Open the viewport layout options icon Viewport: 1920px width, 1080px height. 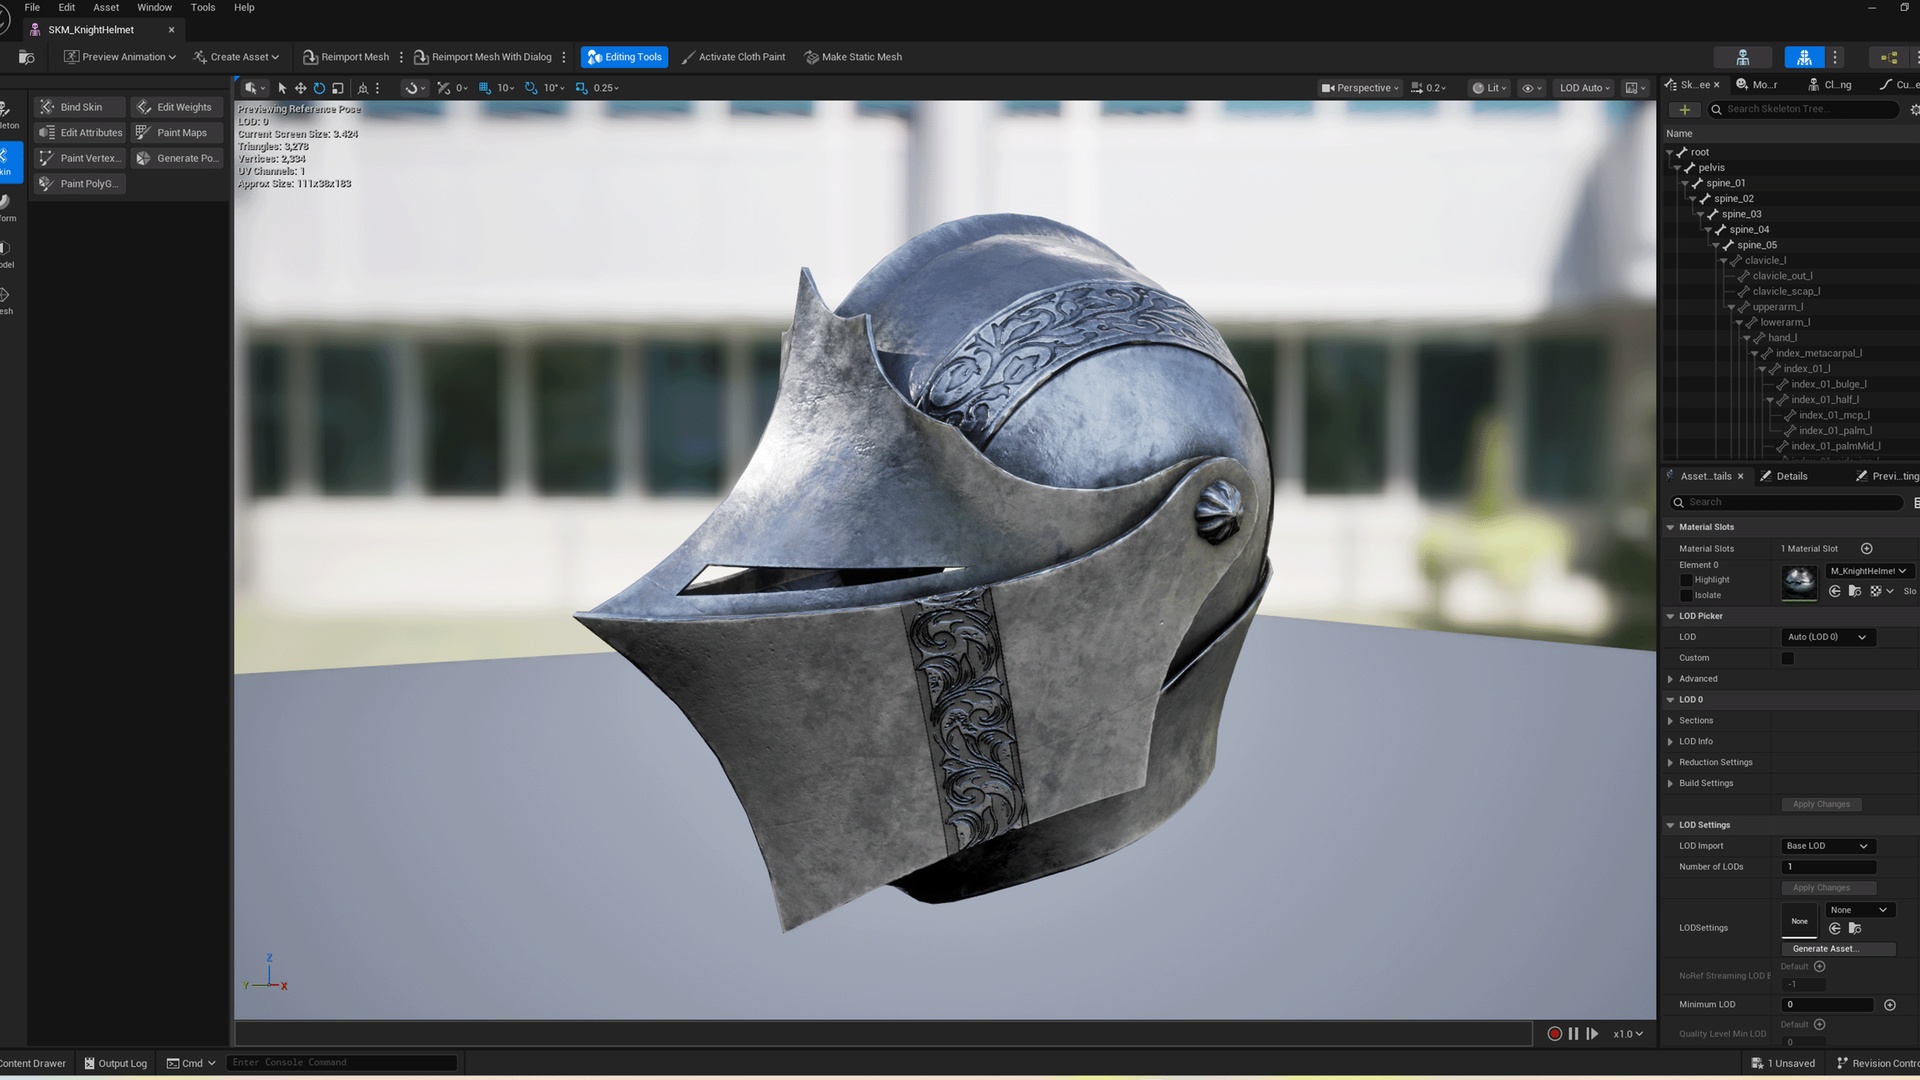pyautogui.click(x=1635, y=88)
